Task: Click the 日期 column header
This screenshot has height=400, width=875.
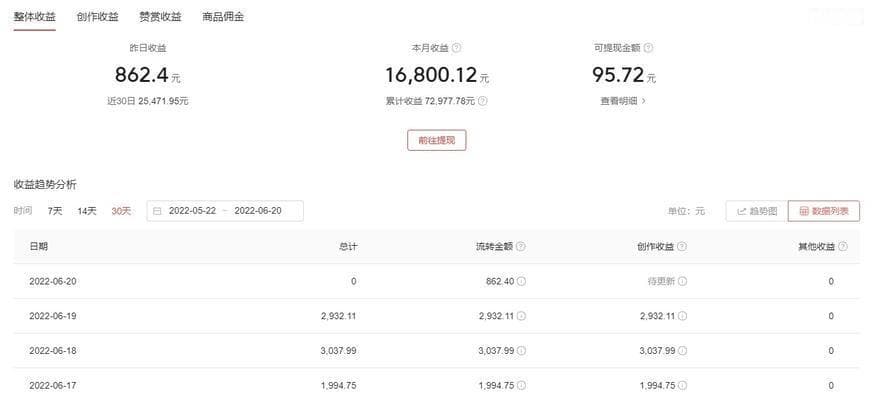Action: point(39,247)
